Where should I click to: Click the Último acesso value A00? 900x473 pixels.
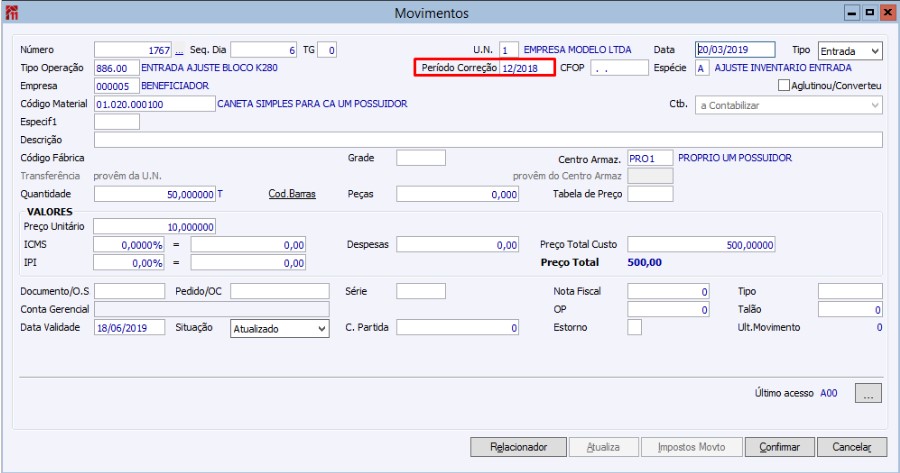(828, 393)
